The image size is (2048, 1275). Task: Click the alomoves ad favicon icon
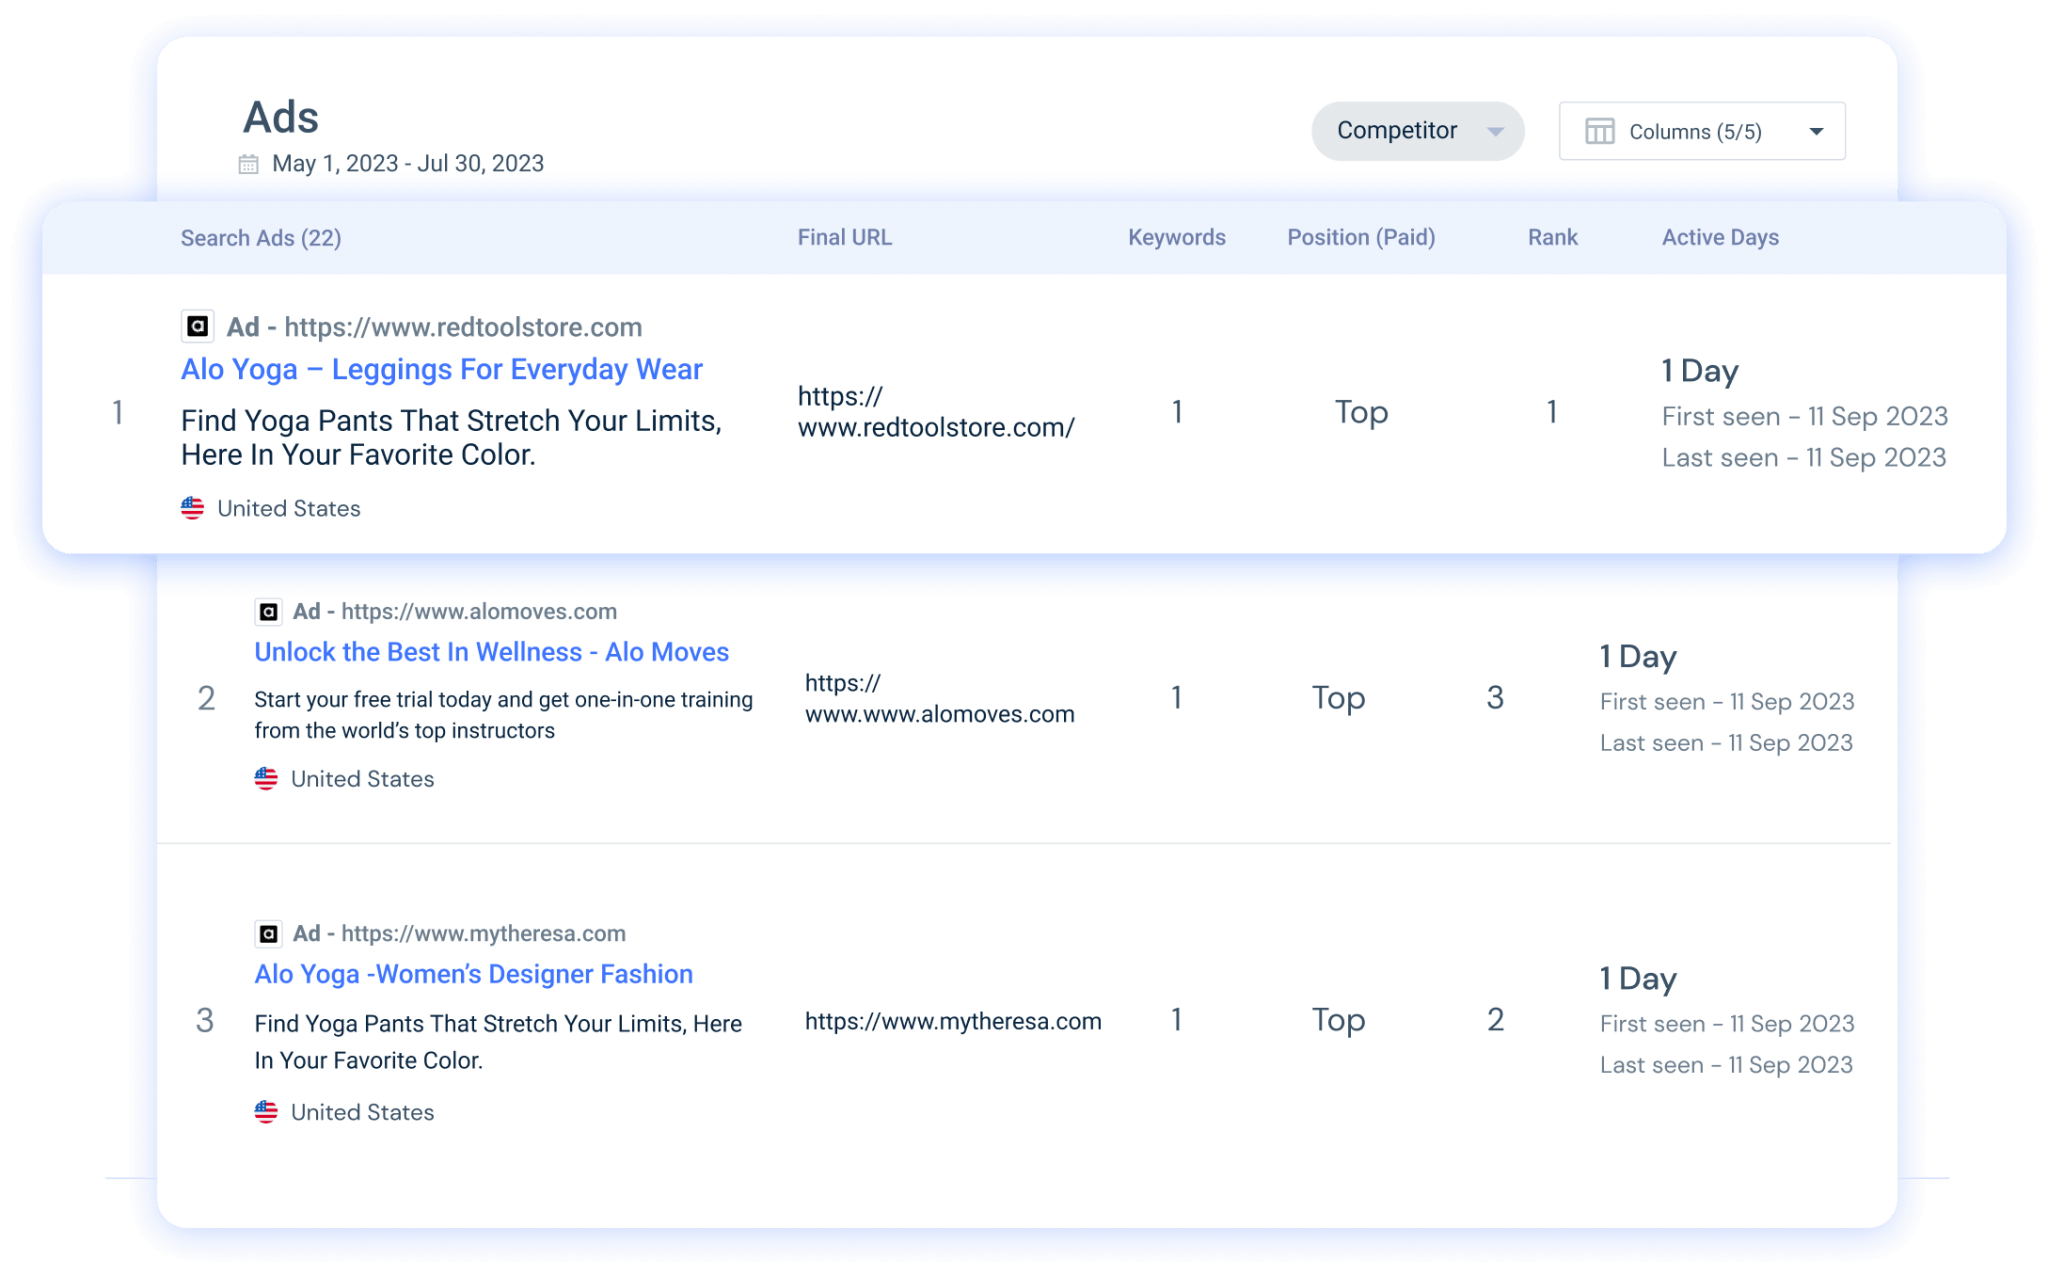[268, 611]
